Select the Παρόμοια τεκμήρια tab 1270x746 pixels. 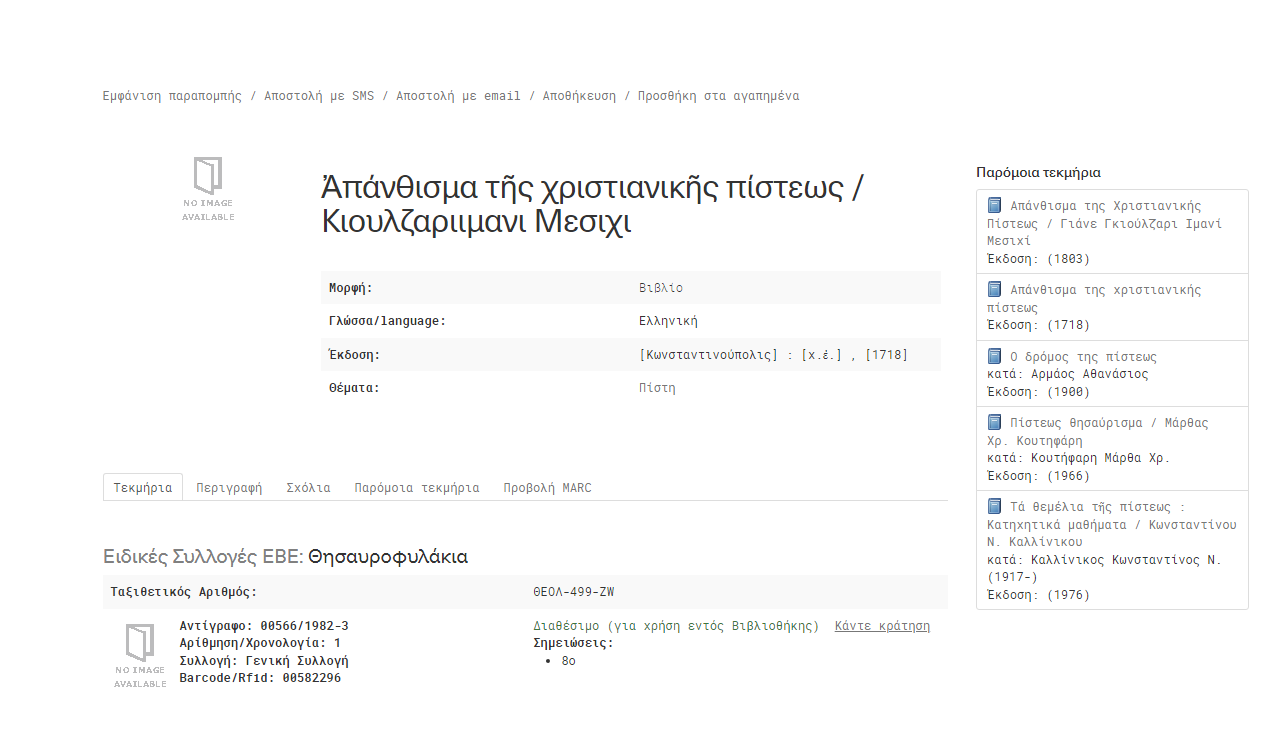[416, 488]
